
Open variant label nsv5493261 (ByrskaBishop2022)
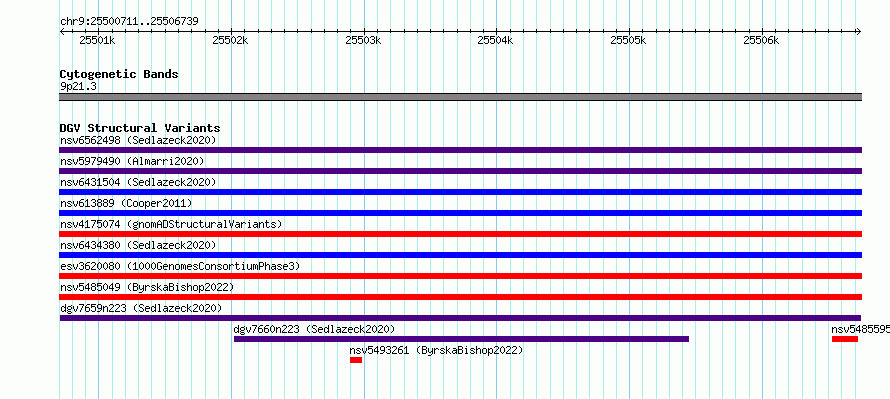tap(436, 350)
